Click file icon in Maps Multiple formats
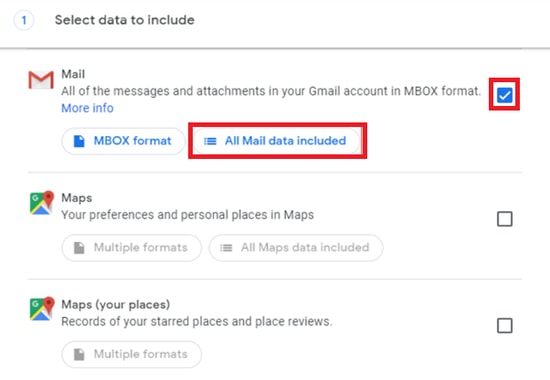Screen dimensions: 550x380 tap(79, 248)
